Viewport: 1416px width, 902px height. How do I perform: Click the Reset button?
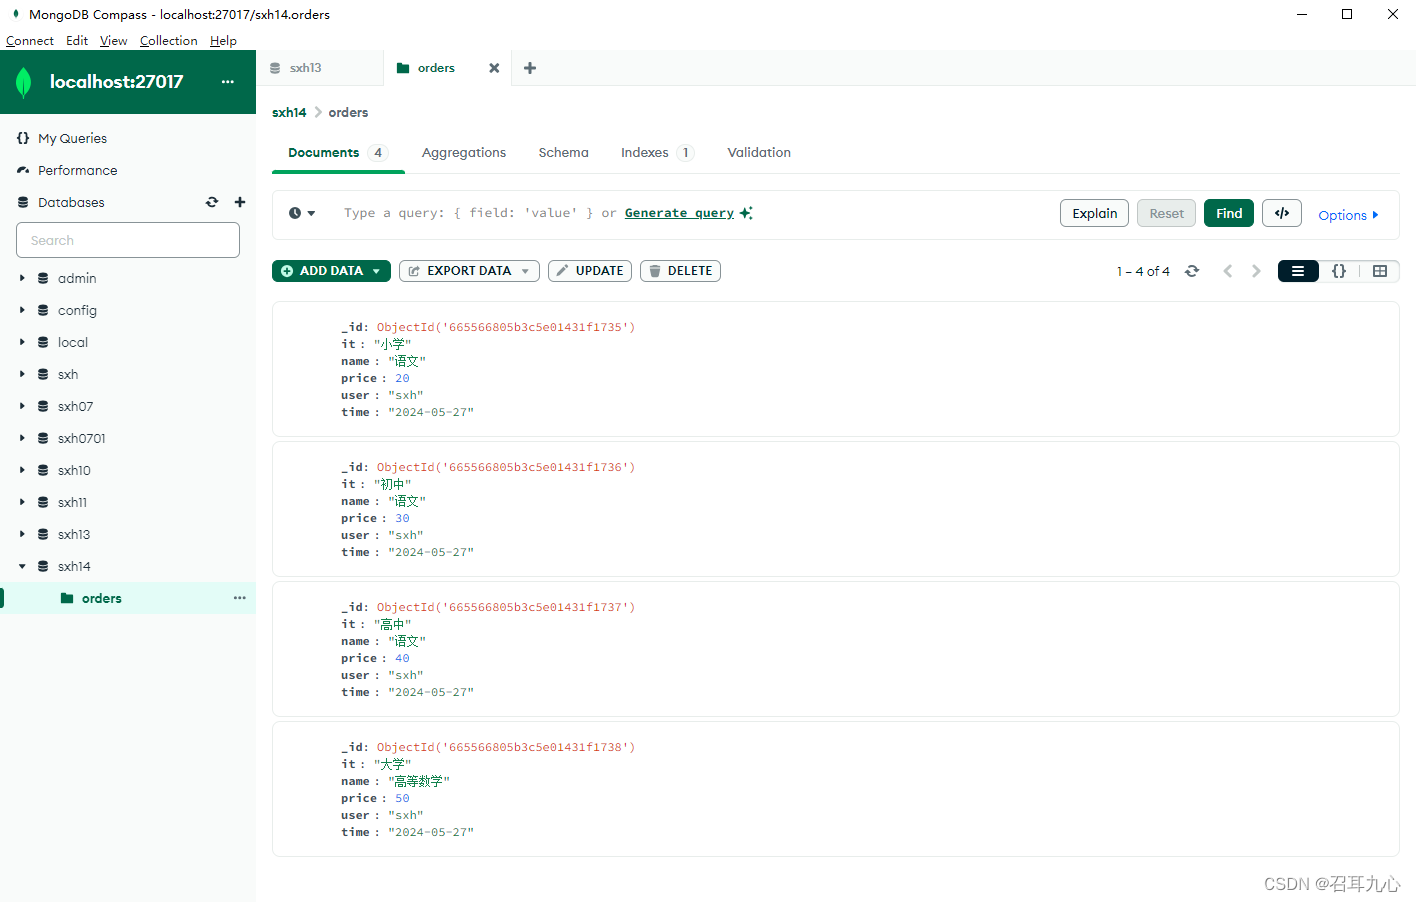pos(1166,213)
